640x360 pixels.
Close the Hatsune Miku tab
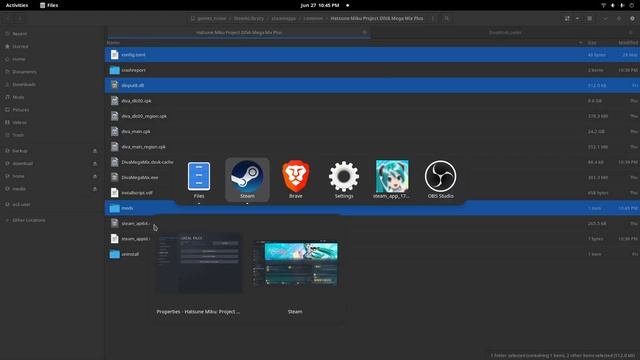tap(364, 32)
